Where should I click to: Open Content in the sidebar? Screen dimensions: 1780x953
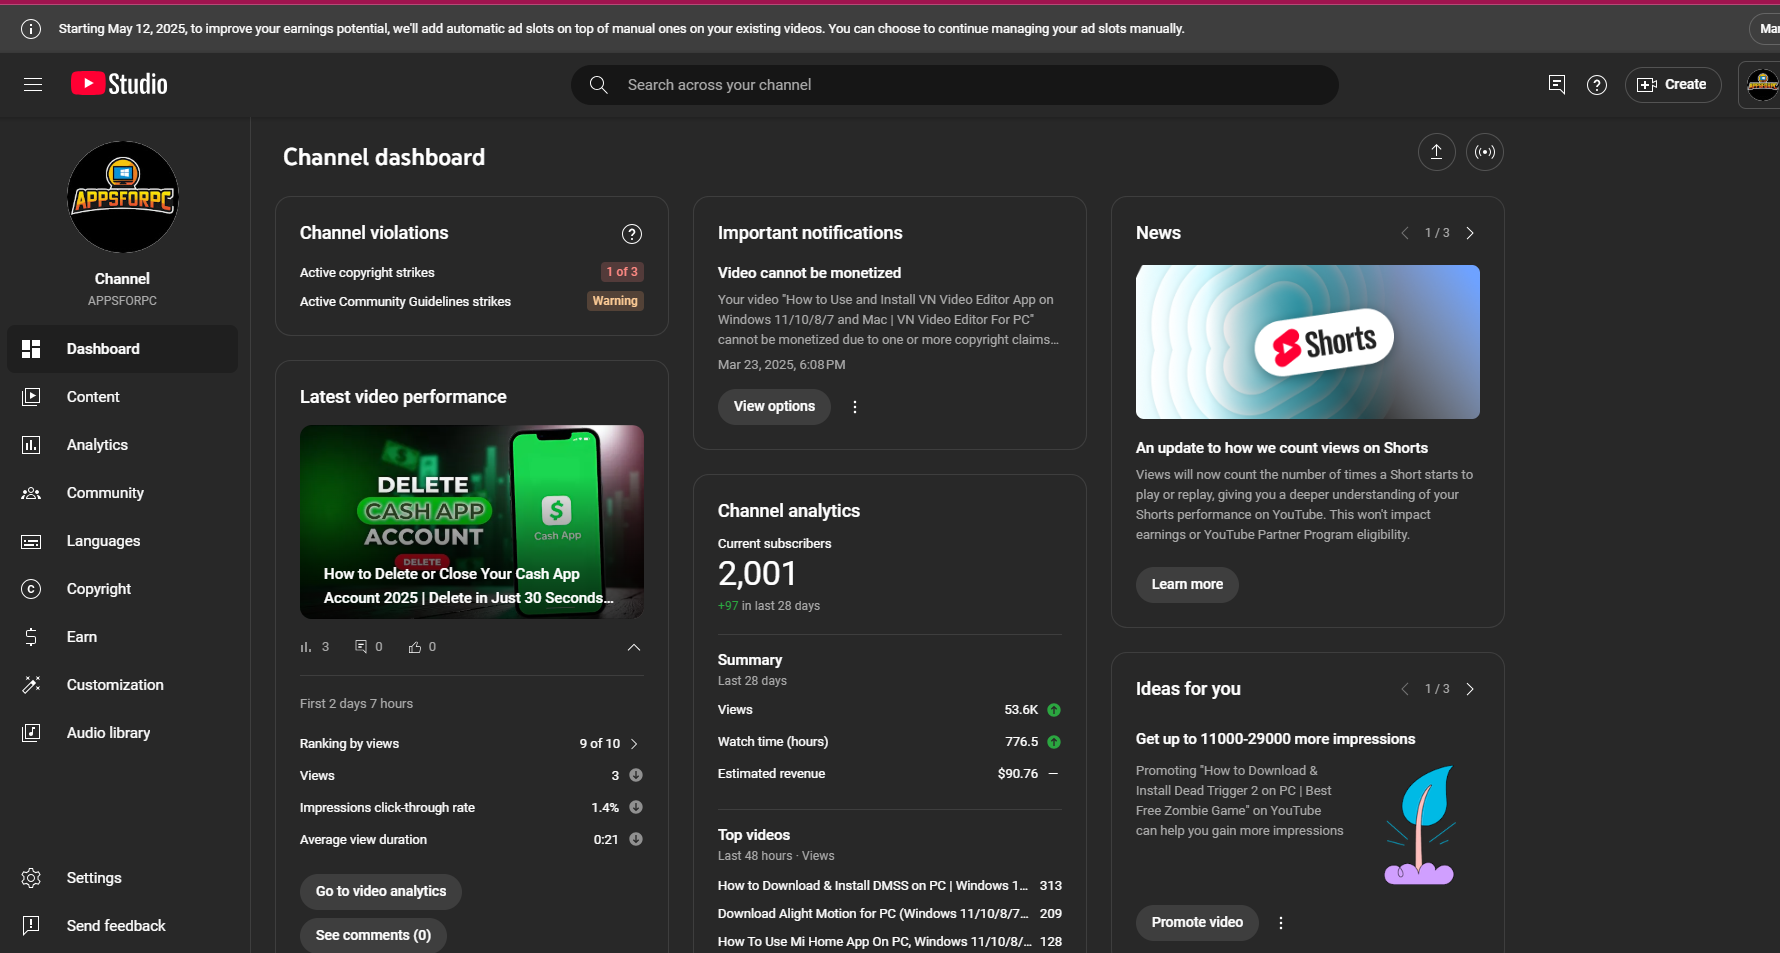(x=122, y=397)
